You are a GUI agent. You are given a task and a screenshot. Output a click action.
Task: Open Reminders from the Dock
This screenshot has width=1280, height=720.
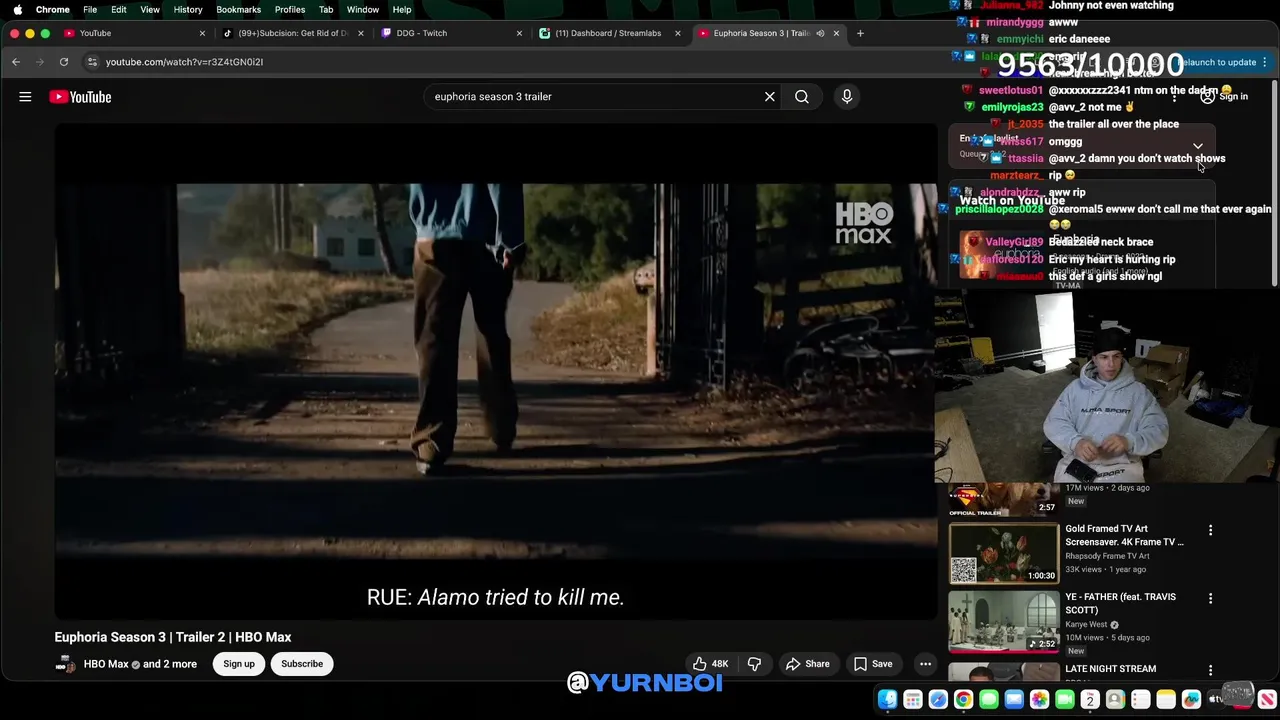[1141, 700]
